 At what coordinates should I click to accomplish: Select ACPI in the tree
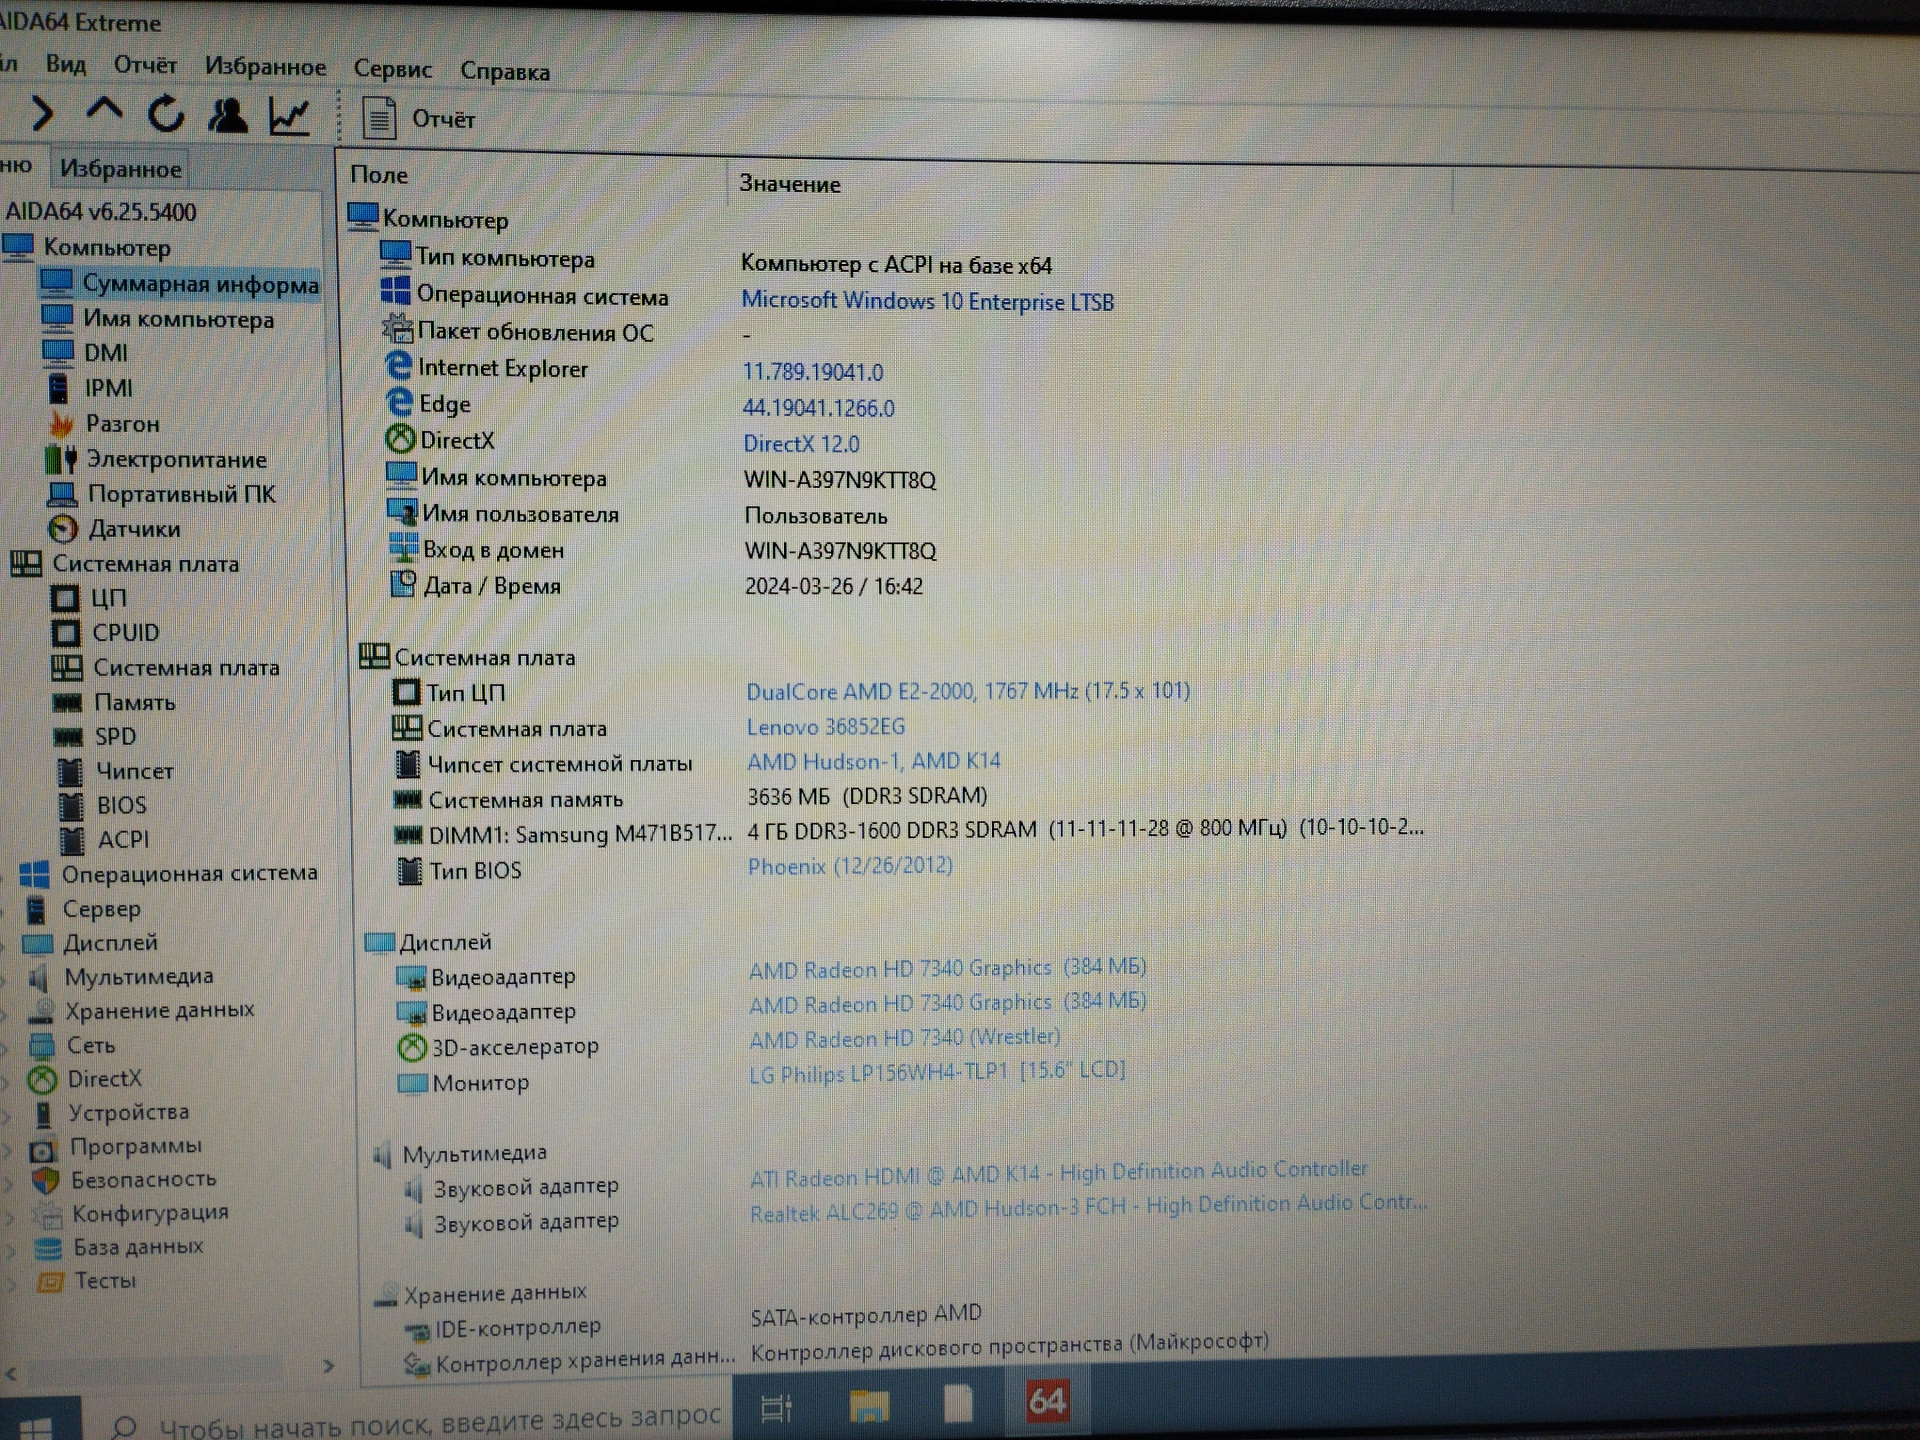[x=123, y=839]
